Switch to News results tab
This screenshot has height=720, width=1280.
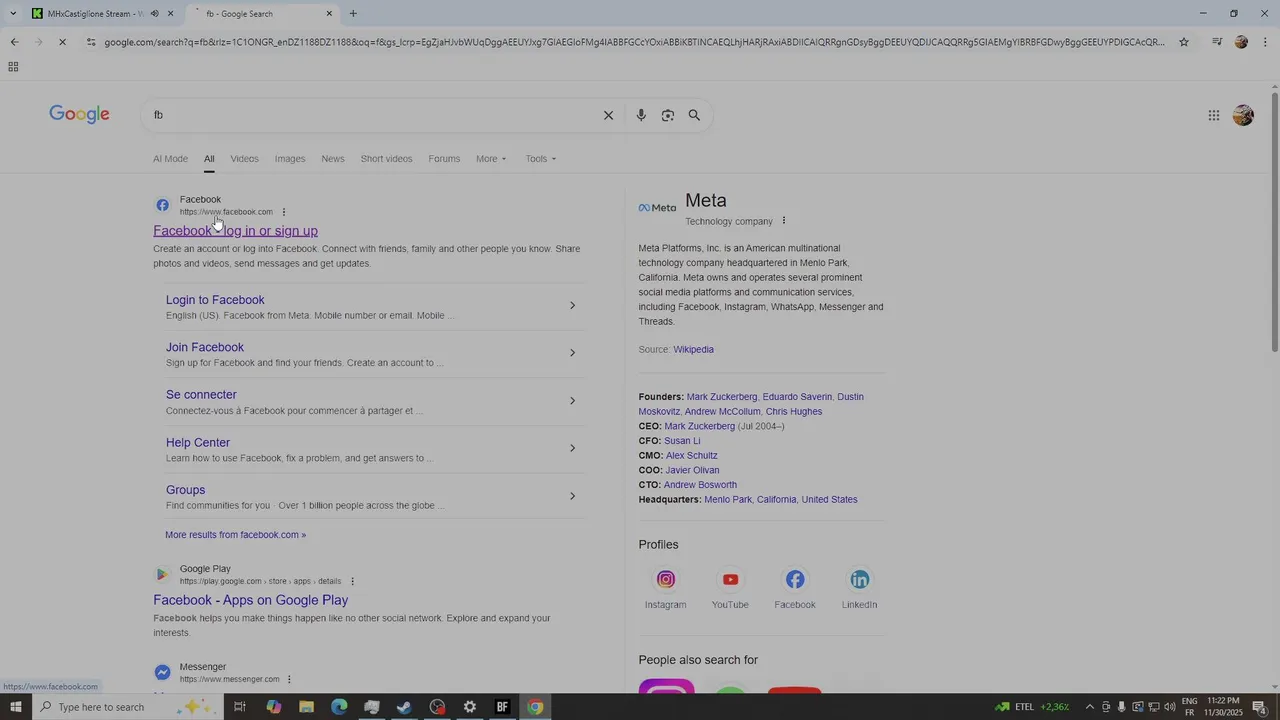tap(333, 159)
